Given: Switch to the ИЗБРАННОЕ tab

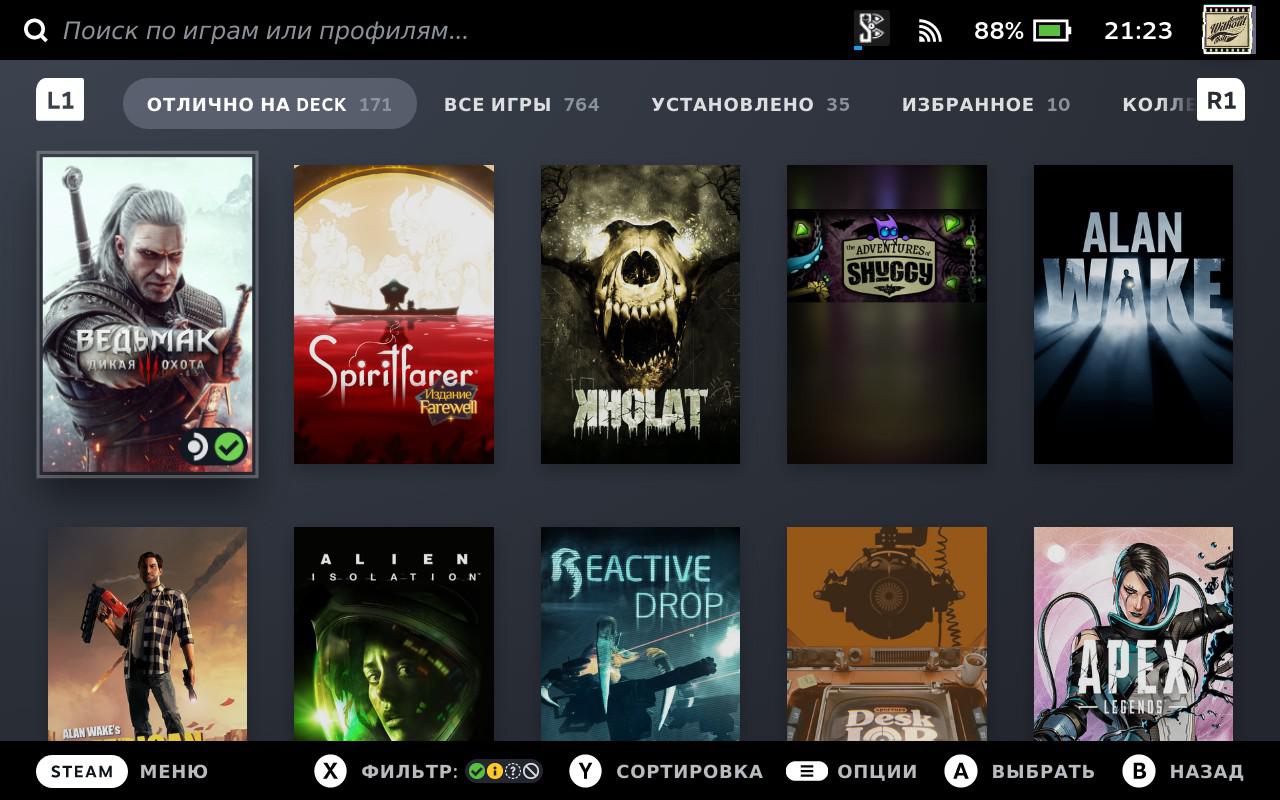Looking at the screenshot, I should (x=986, y=104).
